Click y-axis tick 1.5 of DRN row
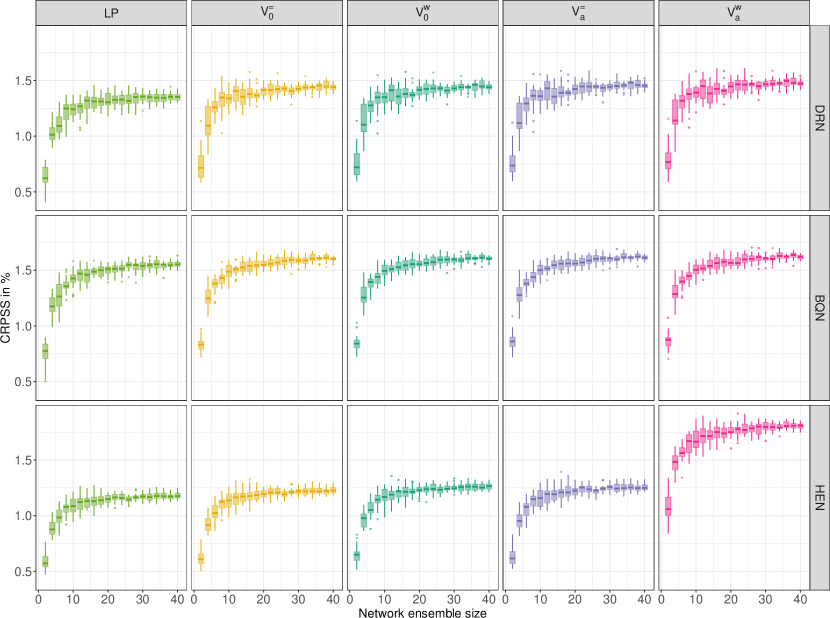This screenshot has height=618, width=830. 24,80
